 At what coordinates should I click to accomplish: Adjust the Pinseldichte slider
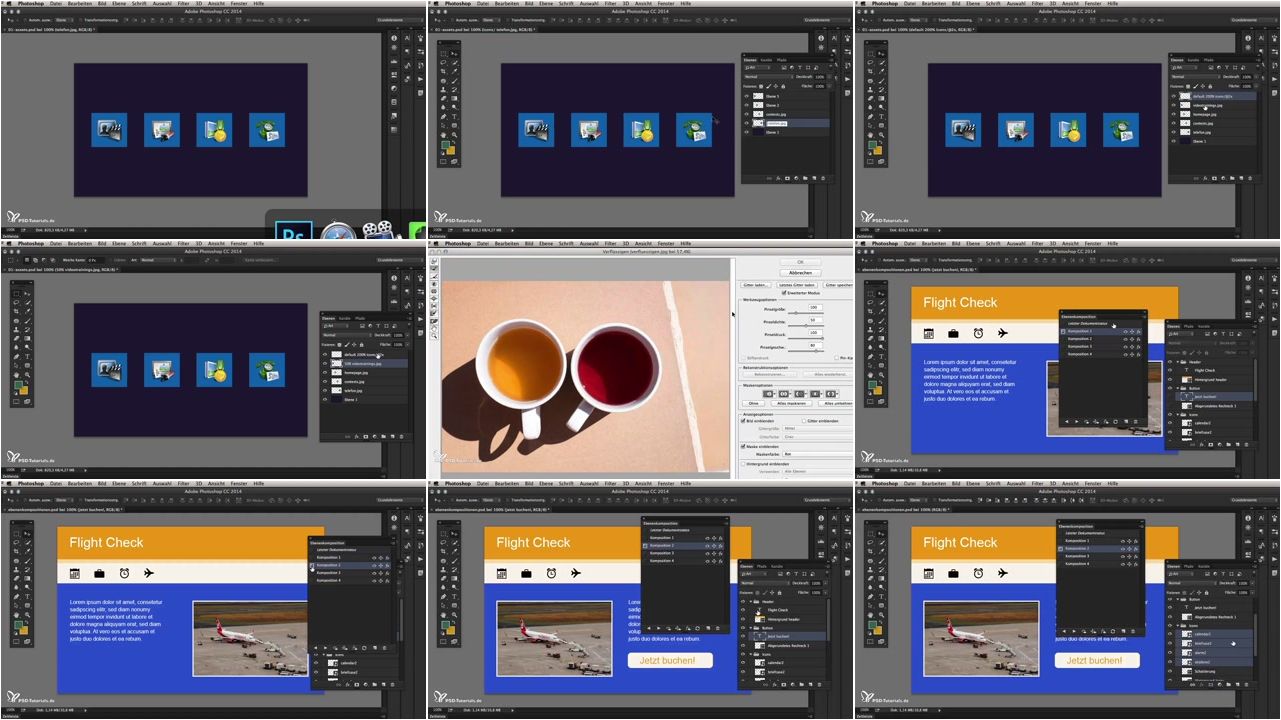[806, 326]
